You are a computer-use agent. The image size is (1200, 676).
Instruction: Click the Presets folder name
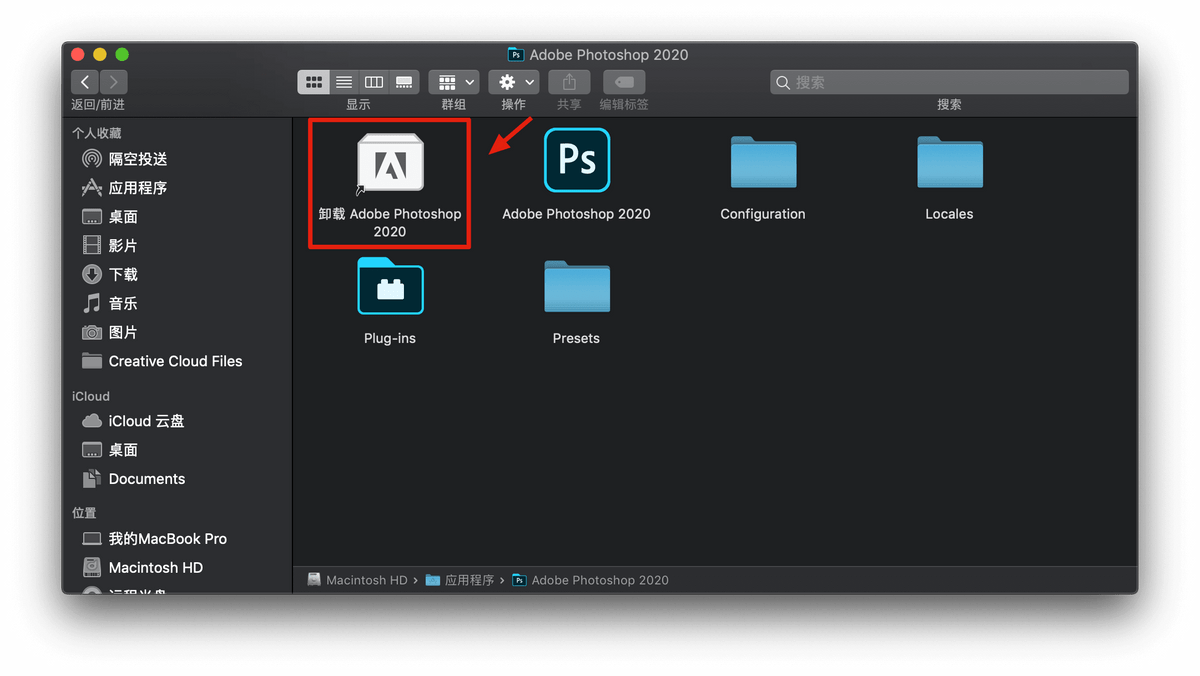(x=577, y=339)
